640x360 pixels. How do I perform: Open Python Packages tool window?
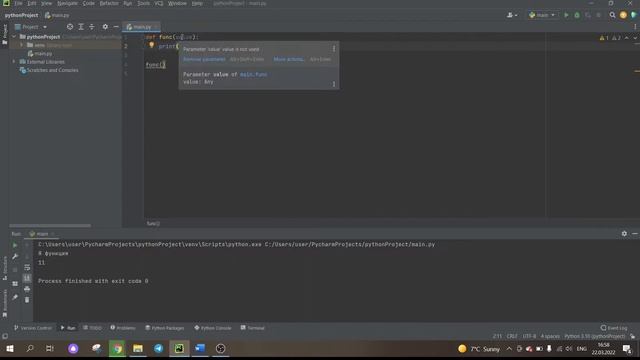point(165,328)
